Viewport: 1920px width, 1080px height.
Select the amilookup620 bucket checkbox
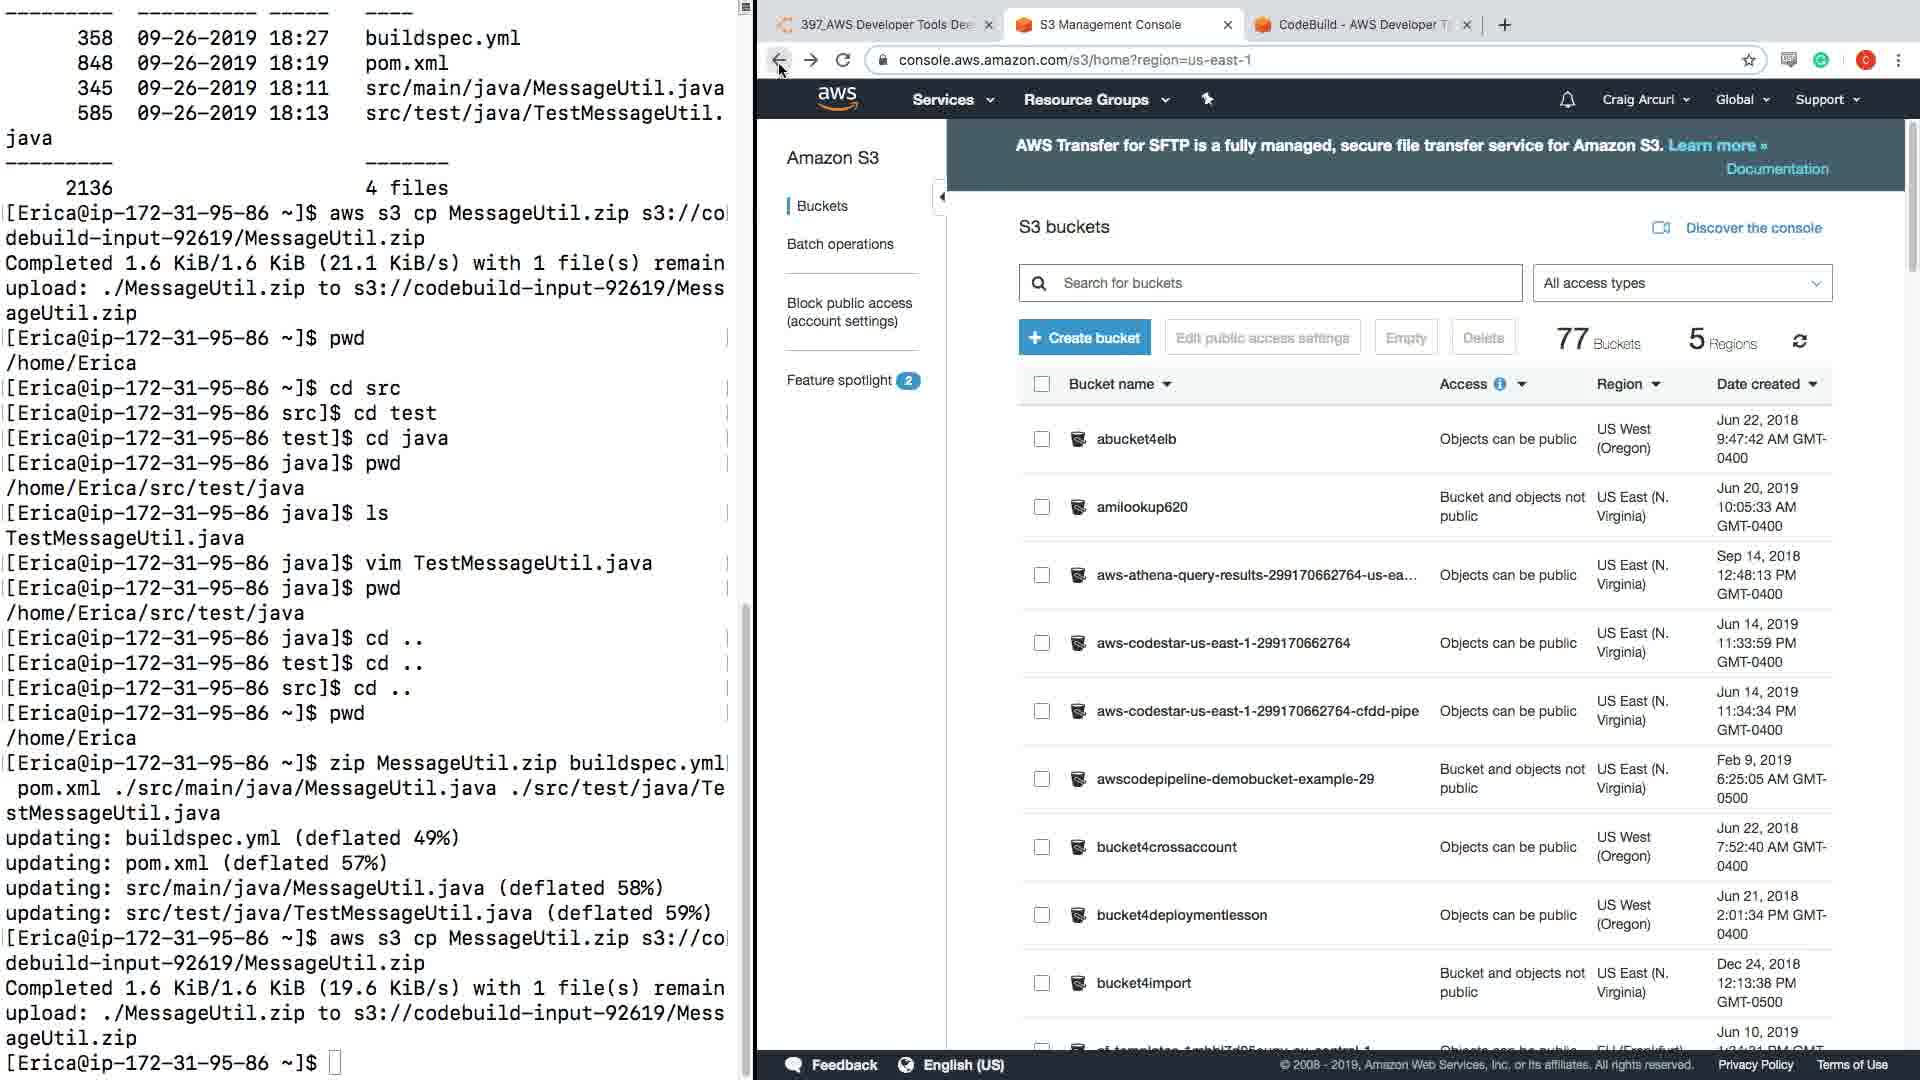[1041, 507]
